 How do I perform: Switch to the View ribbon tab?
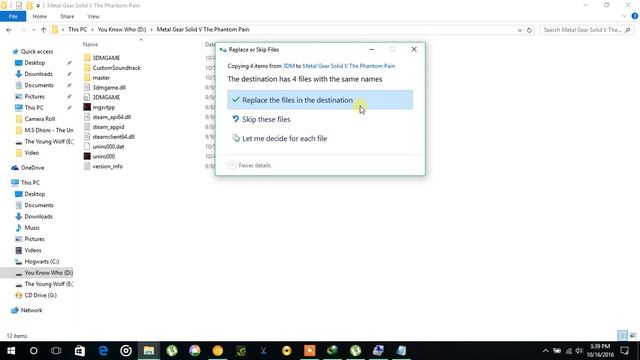(x=93, y=16)
